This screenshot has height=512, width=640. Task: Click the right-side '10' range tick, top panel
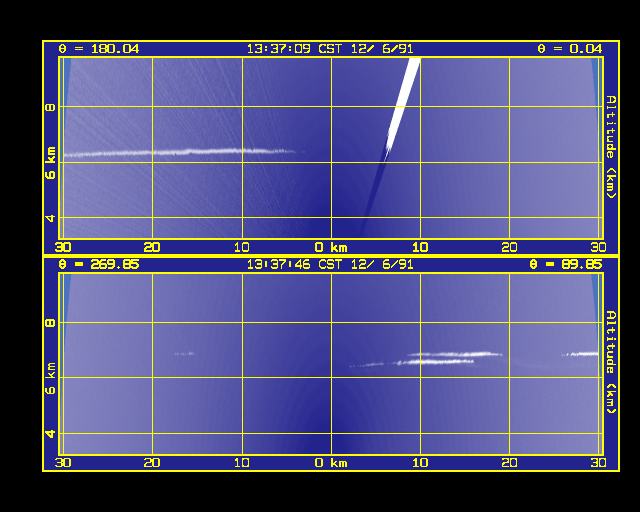[420, 247]
